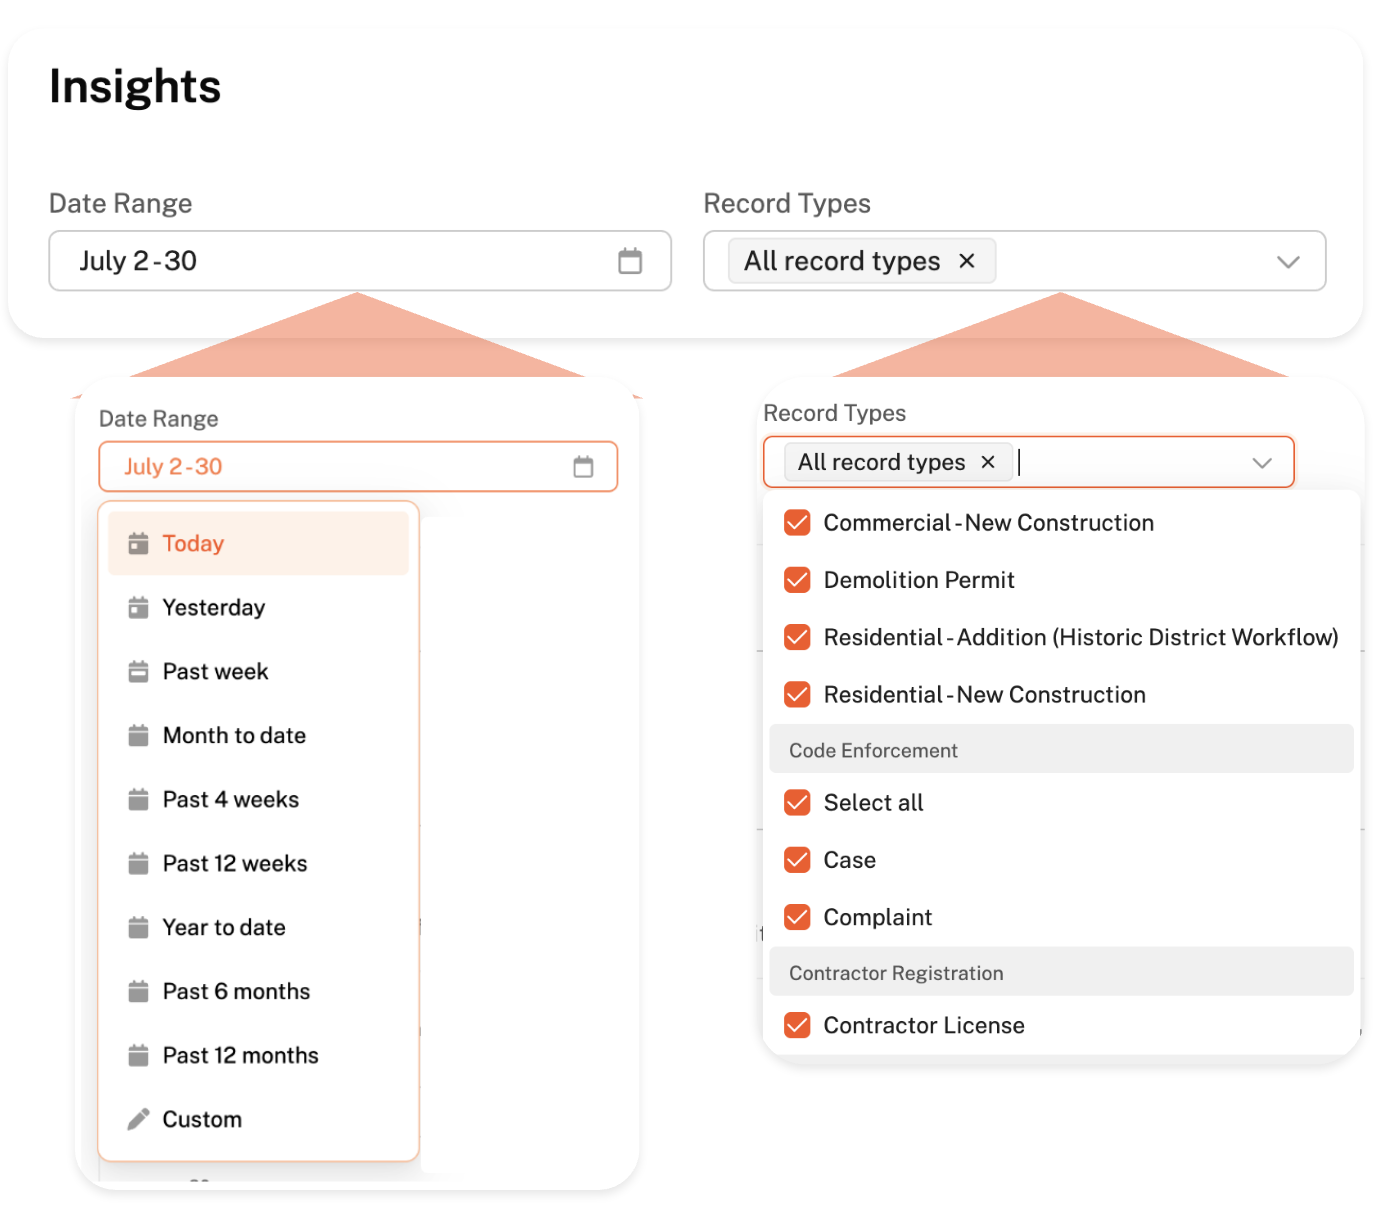Click the pencil icon beside Custom
Screen dimensions: 1378x1220
point(138,1119)
